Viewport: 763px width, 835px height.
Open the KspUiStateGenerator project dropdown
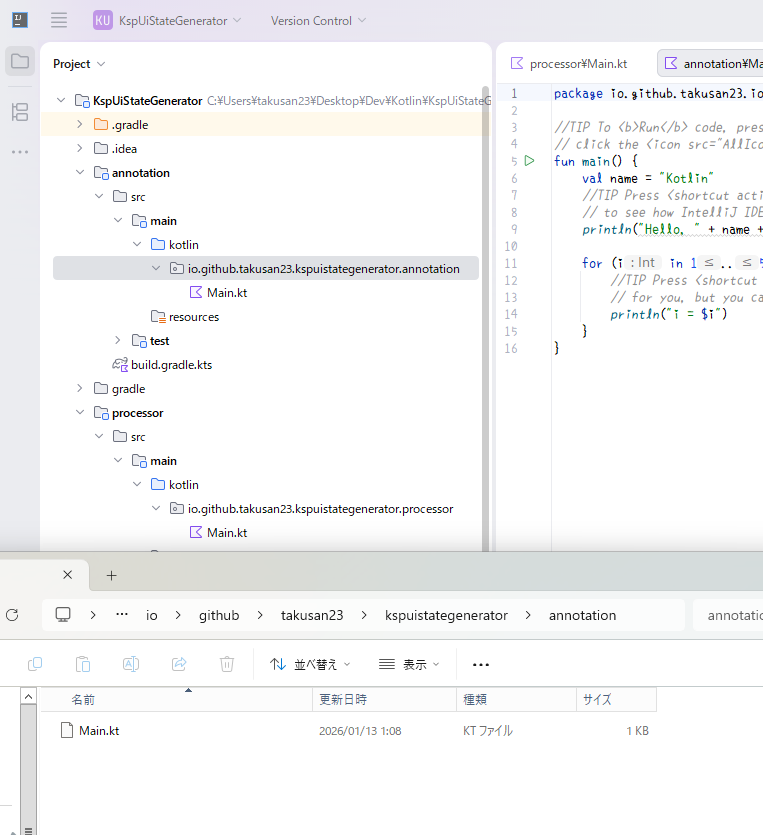tap(168, 20)
